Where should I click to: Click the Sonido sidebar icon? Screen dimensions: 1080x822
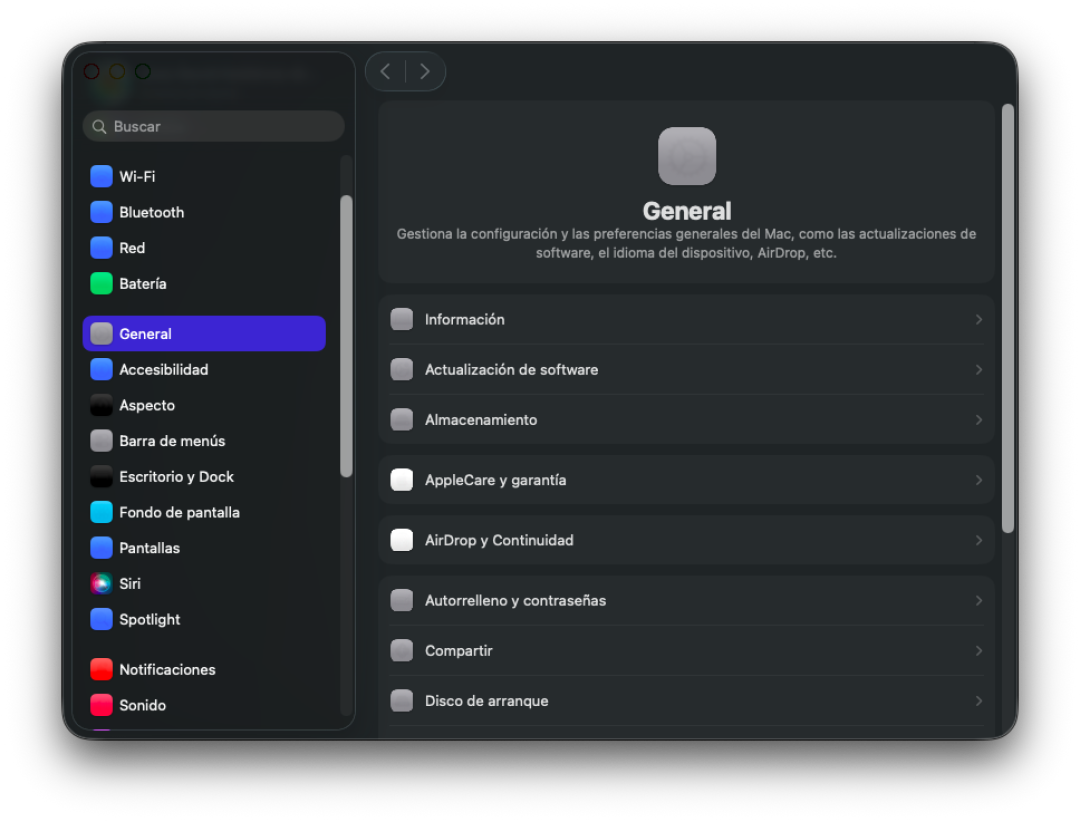[101, 706]
